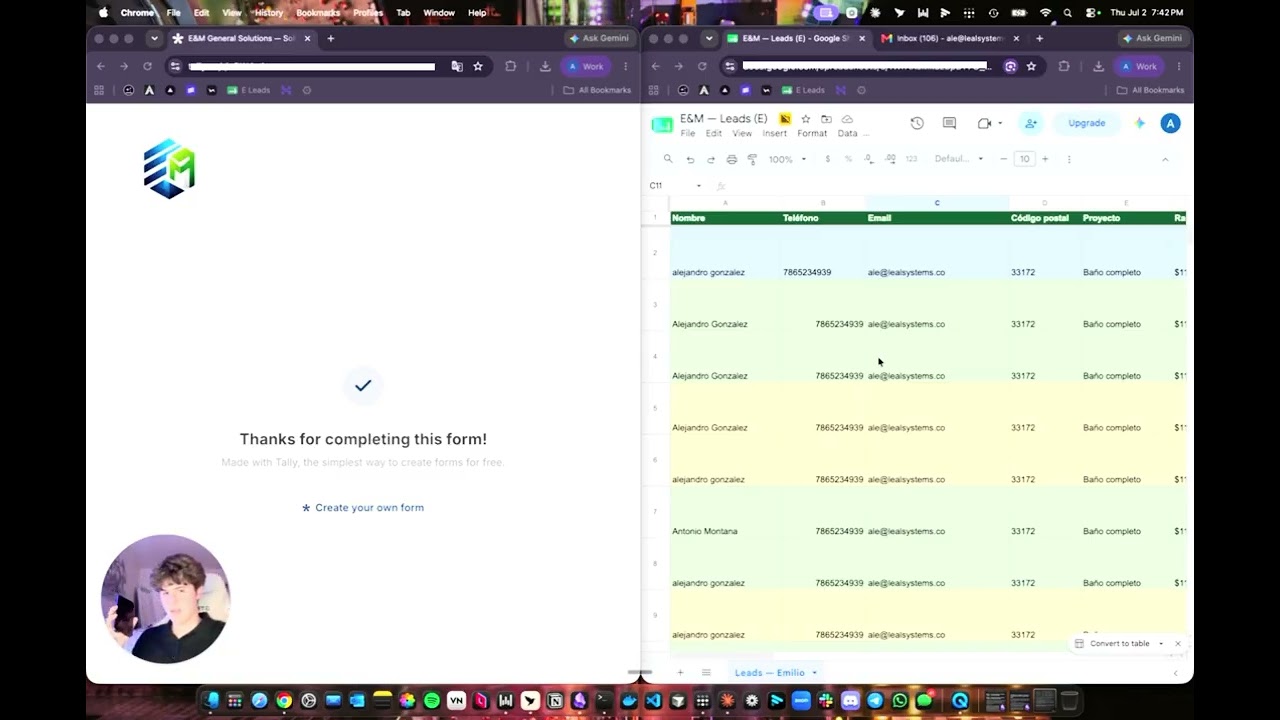Image resolution: width=1280 pixels, height=720 pixels.
Task: Open Spotify from the macOS dock
Action: click(x=432, y=701)
